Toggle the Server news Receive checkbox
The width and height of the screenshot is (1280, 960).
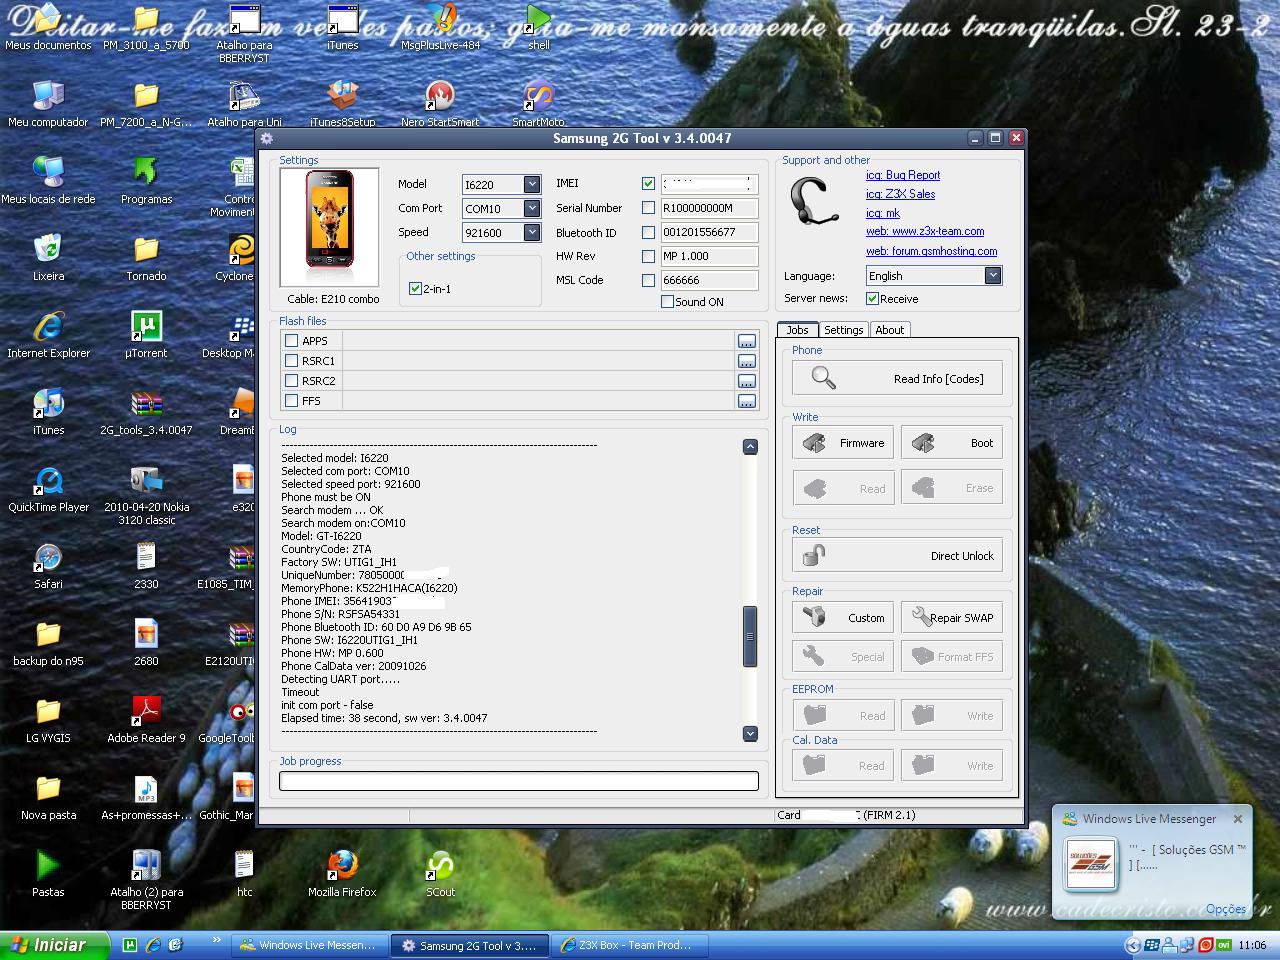click(x=872, y=298)
